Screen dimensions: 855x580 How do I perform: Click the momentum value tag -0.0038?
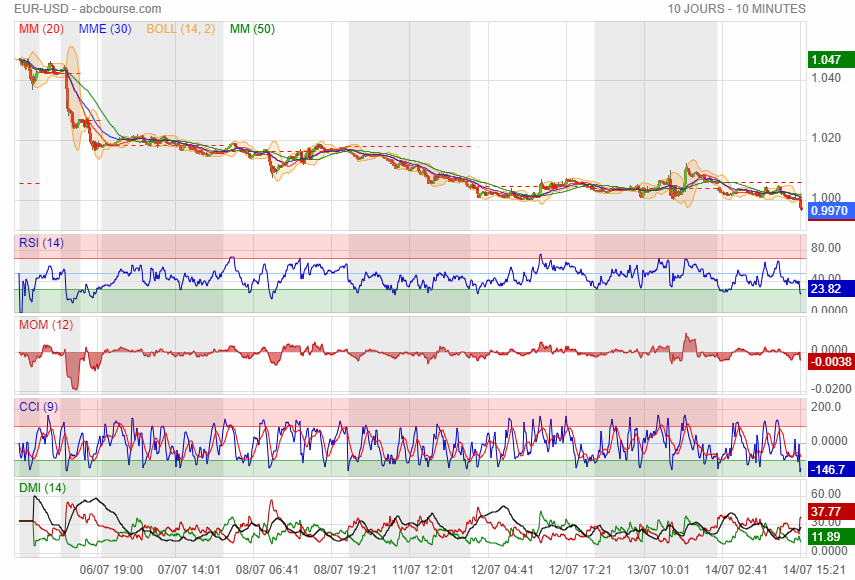click(x=831, y=361)
